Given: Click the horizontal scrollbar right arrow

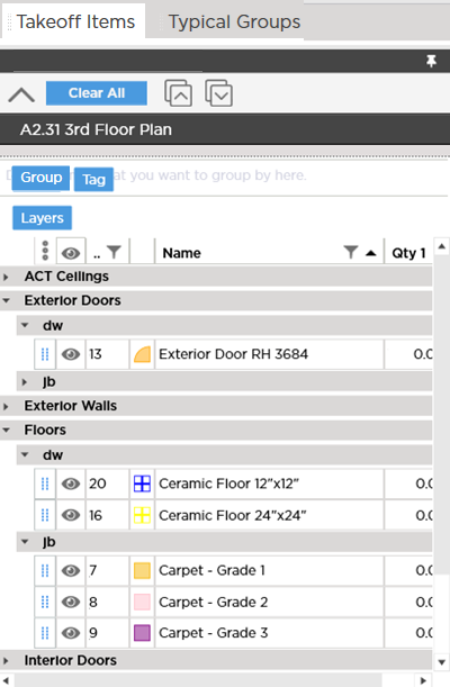Looking at the screenshot, I should [x=423, y=680].
